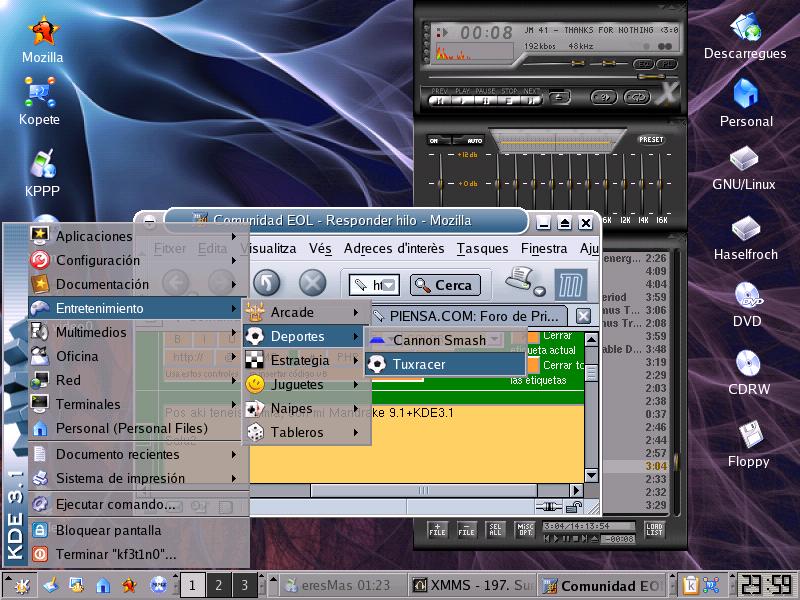The image size is (800, 600).
Task: Launch Tuxracer from the Deportes menu
Action: pos(419,364)
